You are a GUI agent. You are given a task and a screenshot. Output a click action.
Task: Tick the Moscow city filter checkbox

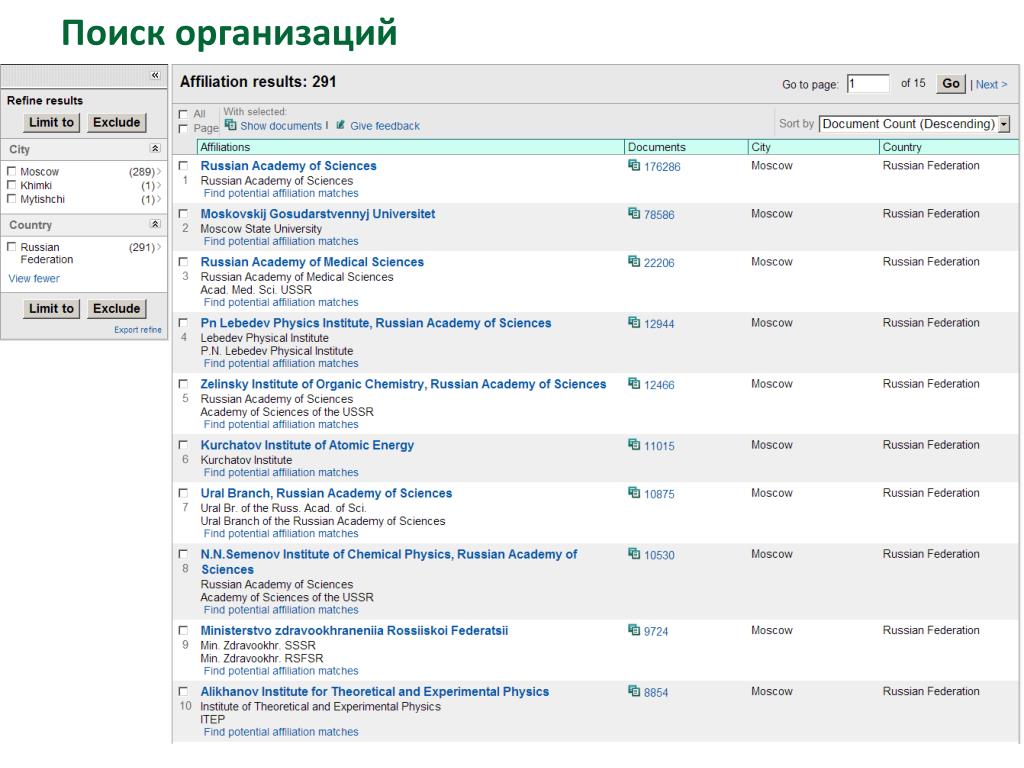pos(11,171)
